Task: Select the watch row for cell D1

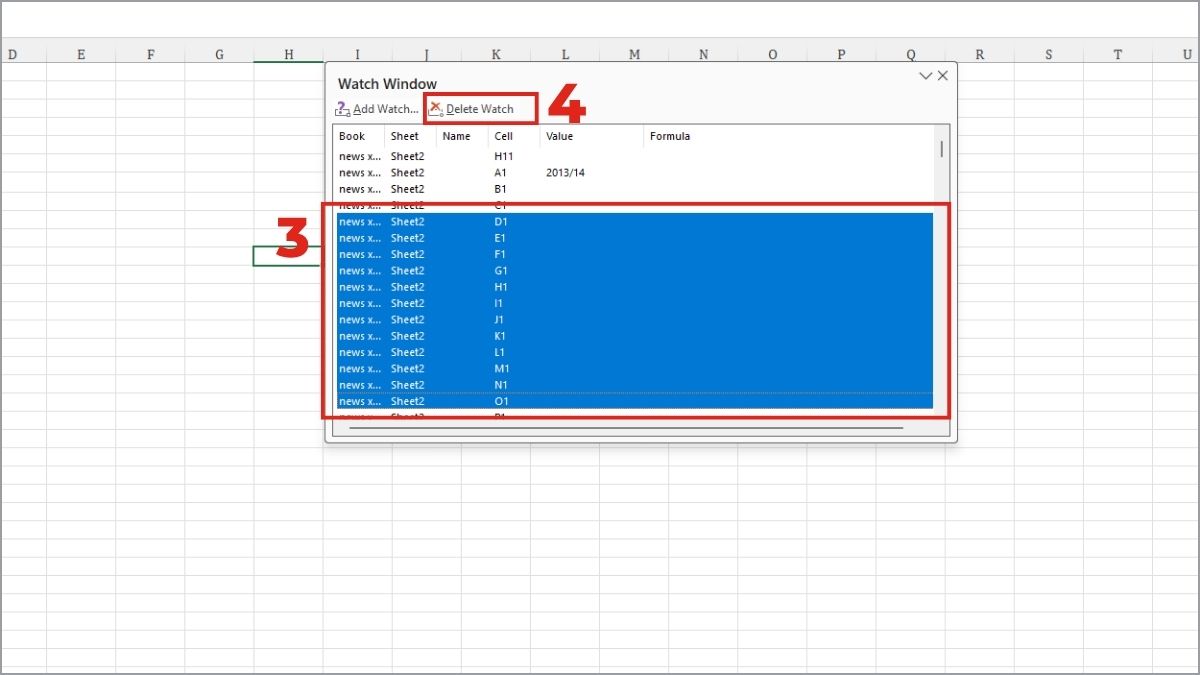Action: tap(633, 222)
